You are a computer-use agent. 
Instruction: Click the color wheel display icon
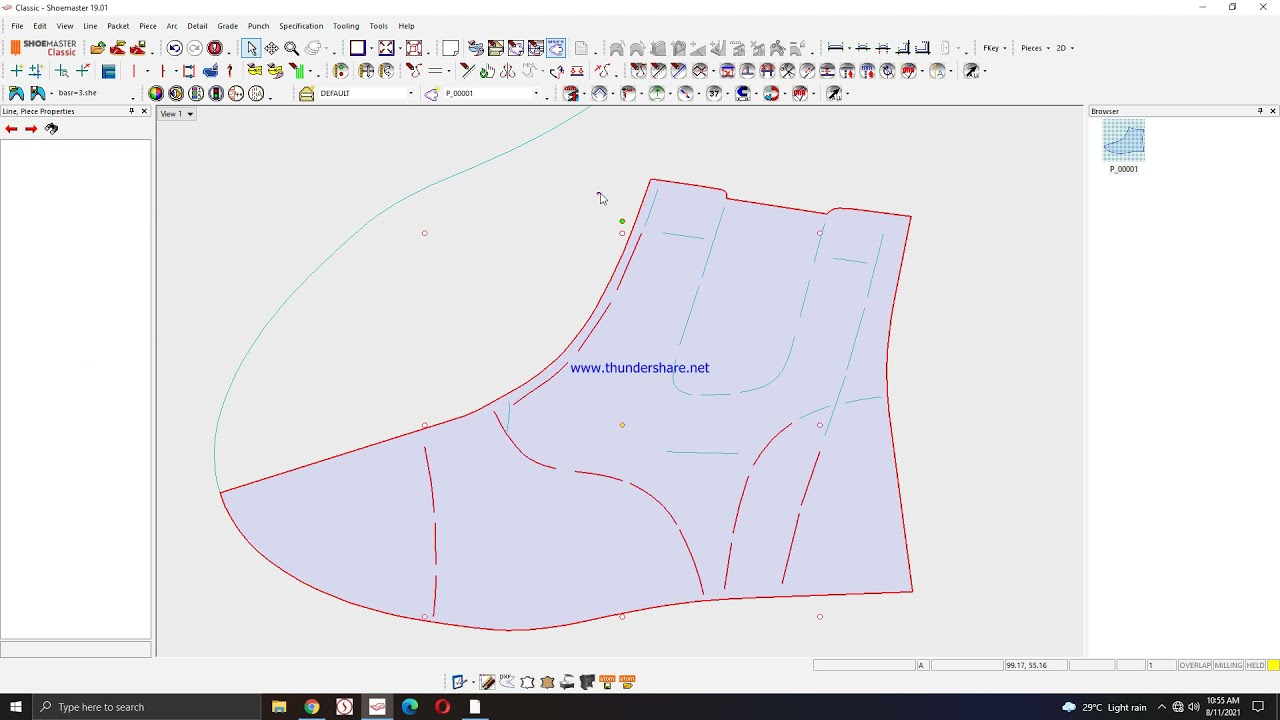(156, 93)
